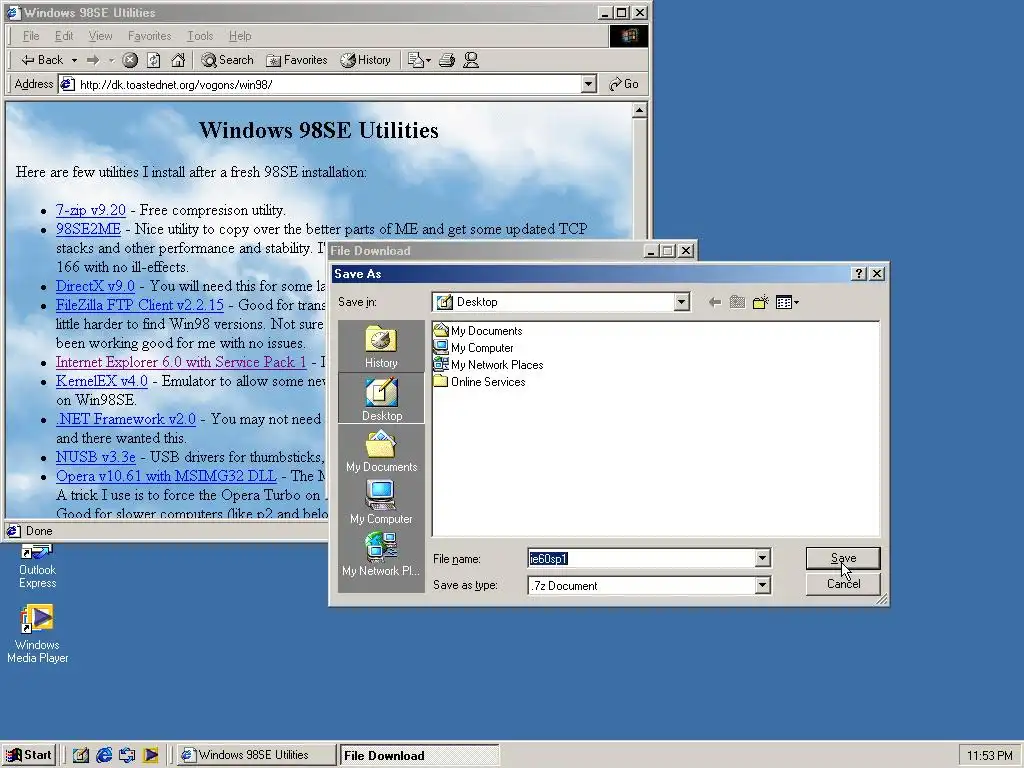This screenshot has height=768, width=1024.
Task: Open the File menu in Internet Explorer
Action: coord(31,36)
